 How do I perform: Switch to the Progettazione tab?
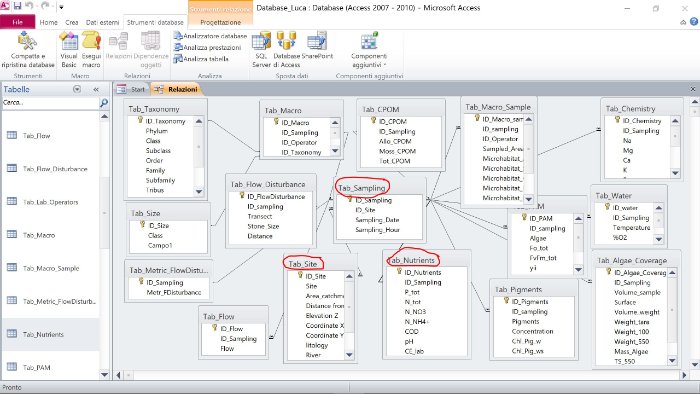coord(221,22)
